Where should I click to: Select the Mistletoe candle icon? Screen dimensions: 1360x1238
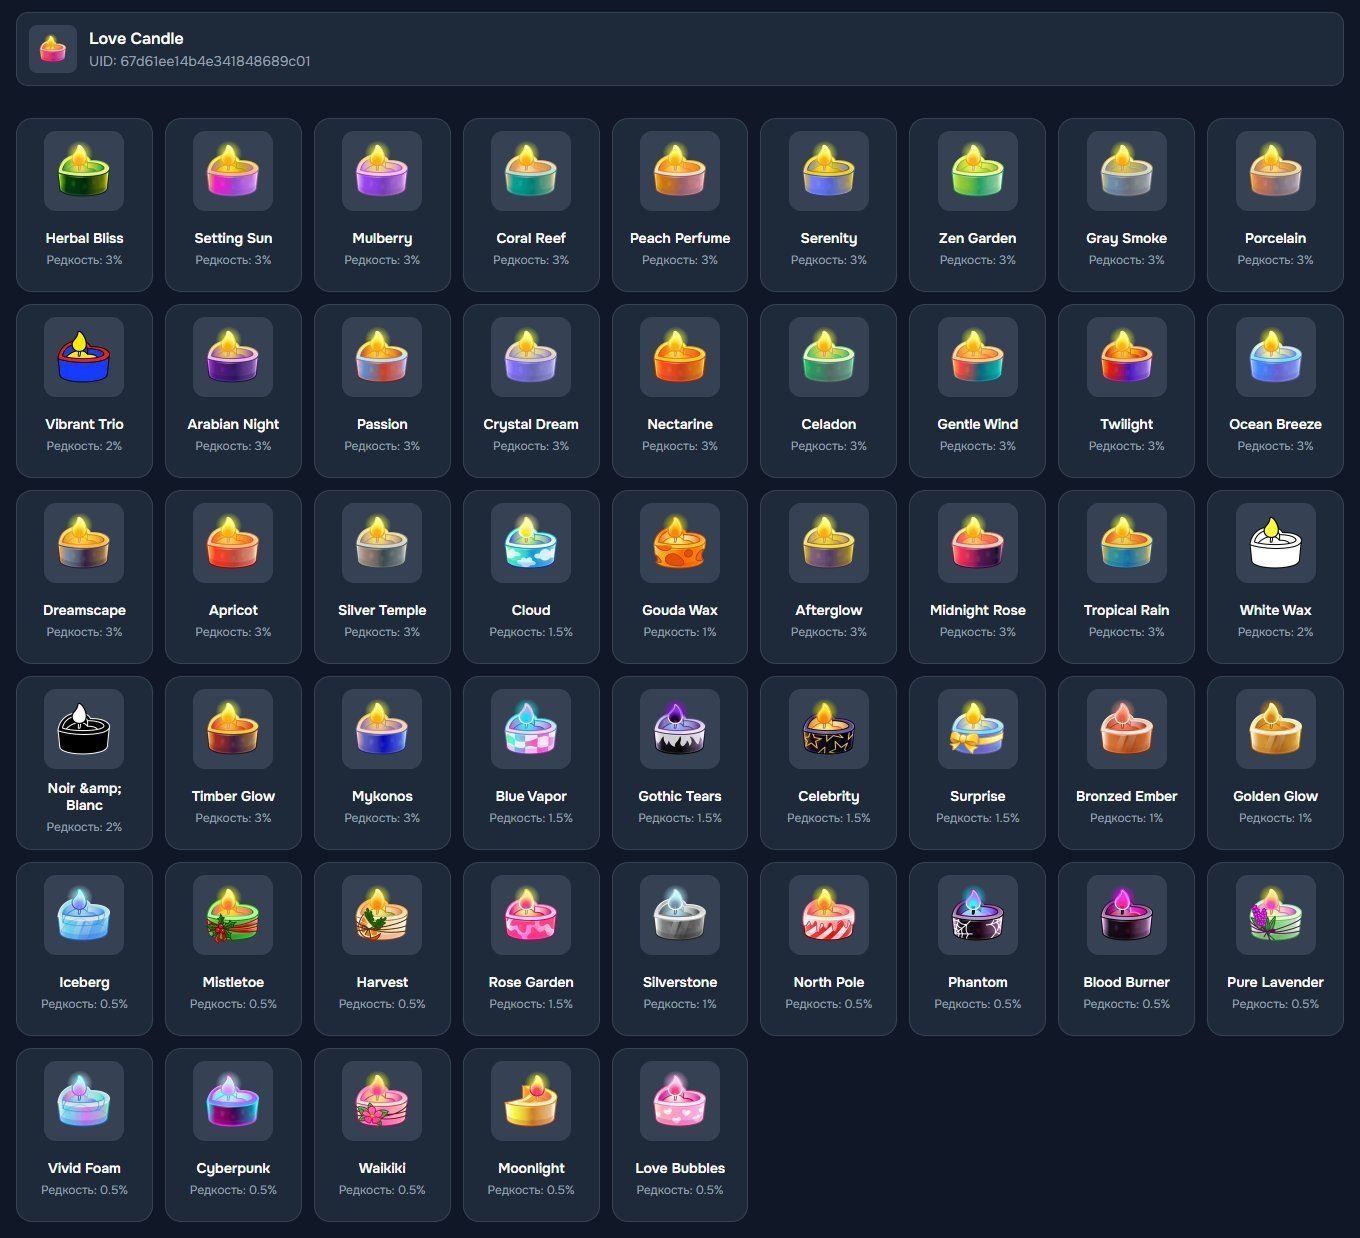pyautogui.click(x=233, y=915)
